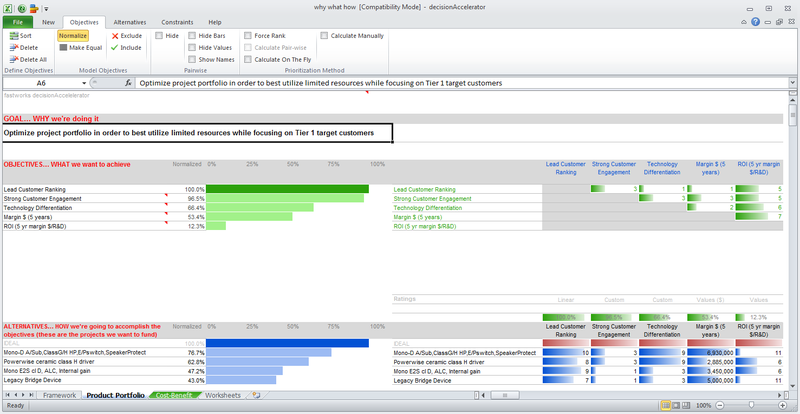Enable the Force Rank checkbox

pyautogui.click(x=248, y=36)
